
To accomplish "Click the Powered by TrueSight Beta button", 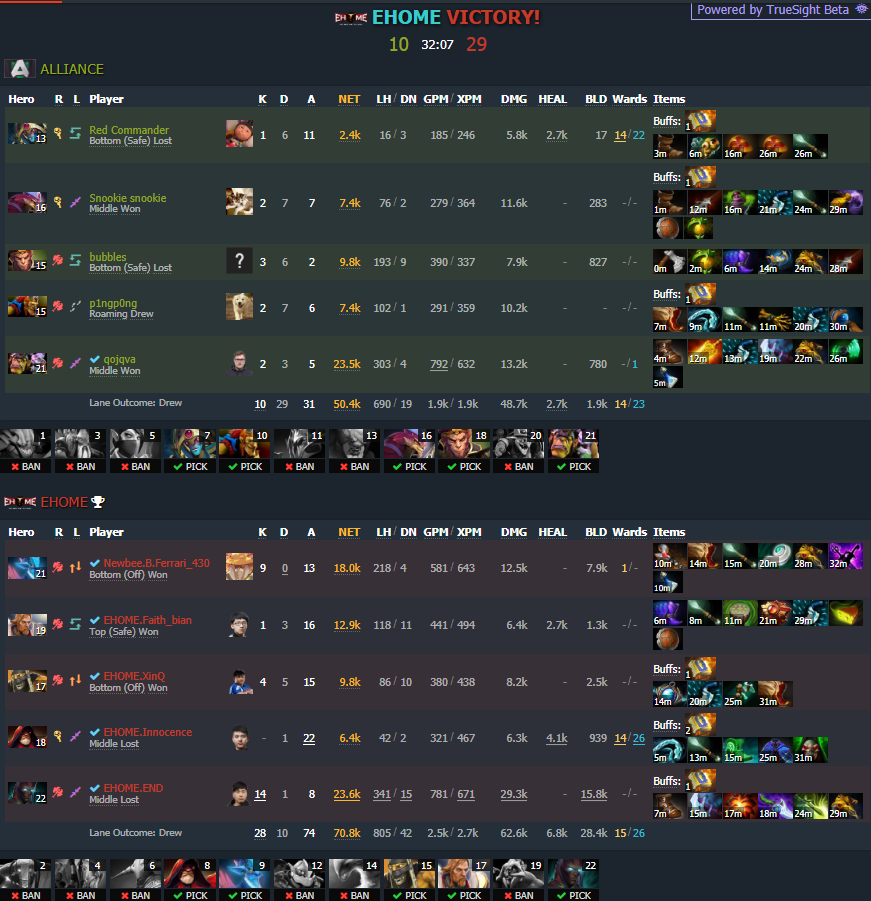I will tap(781, 10).
